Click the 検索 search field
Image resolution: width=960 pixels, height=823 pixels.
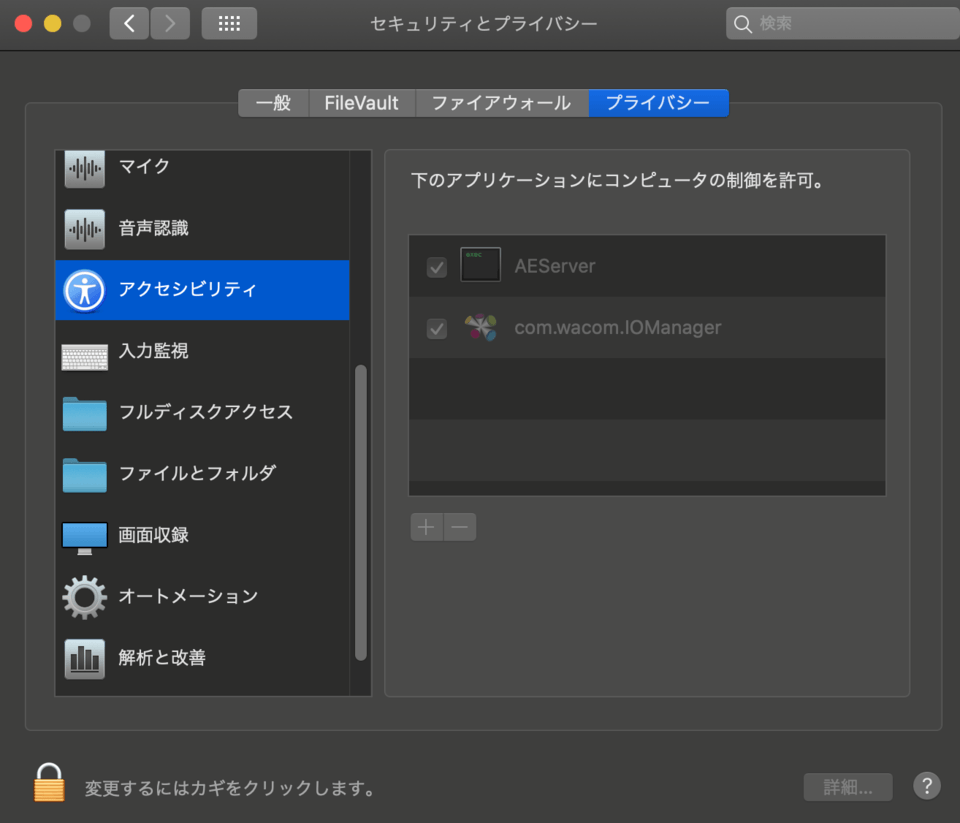coord(841,22)
